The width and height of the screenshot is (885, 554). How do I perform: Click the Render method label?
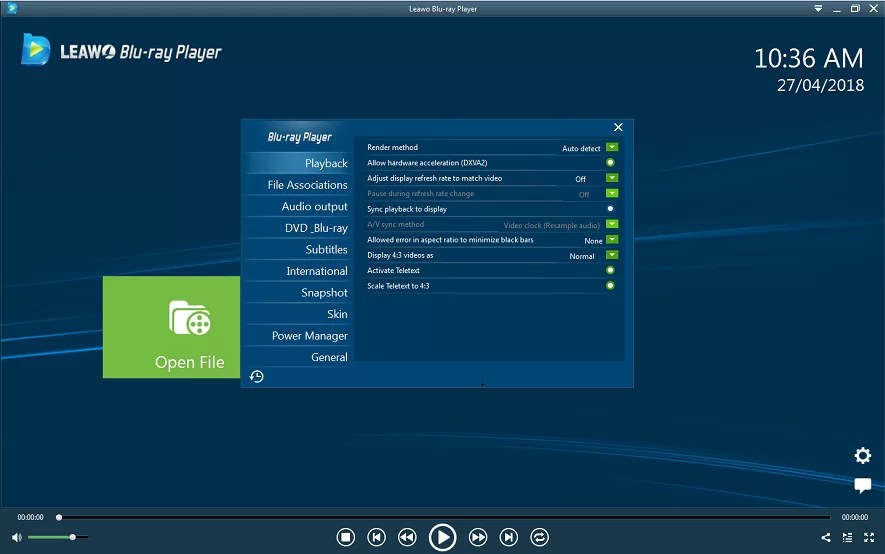(x=392, y=147)
